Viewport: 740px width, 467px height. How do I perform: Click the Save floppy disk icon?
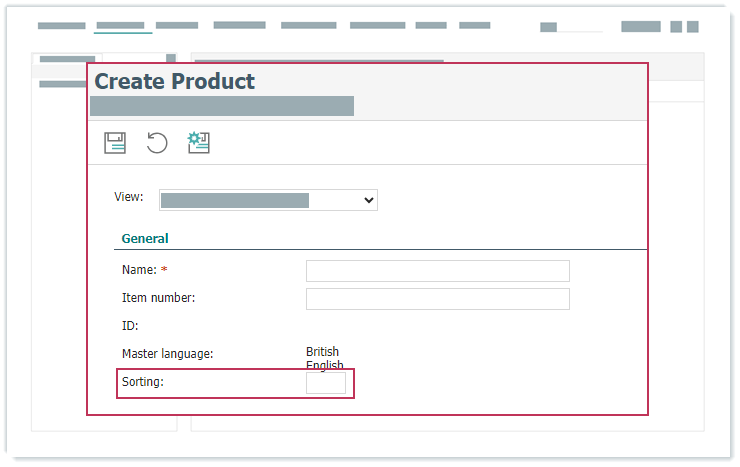(x=115, y=143)
